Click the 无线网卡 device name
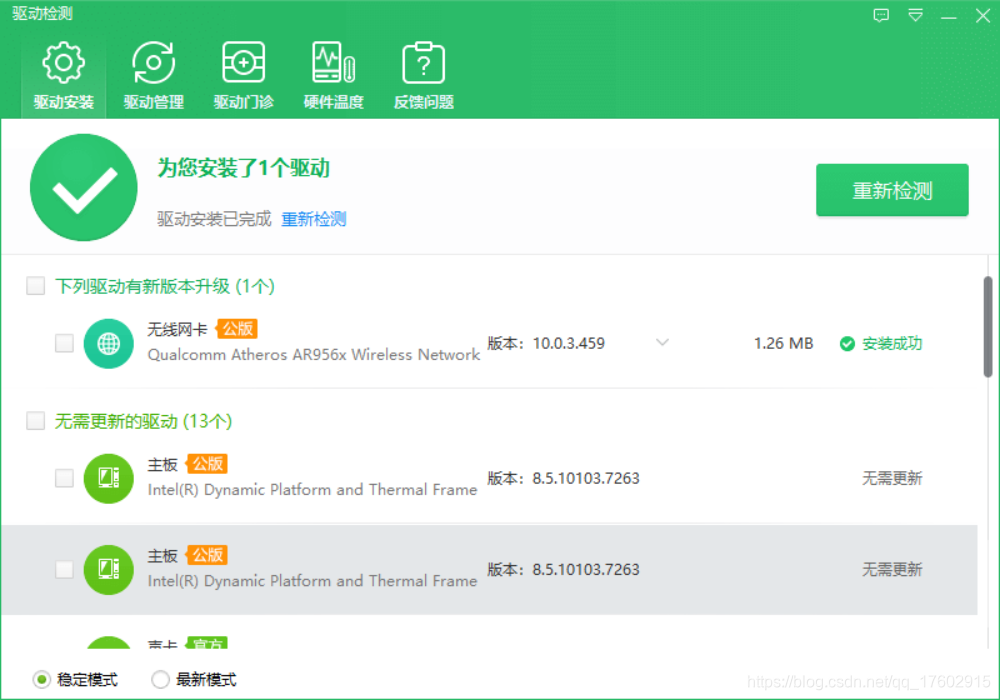 pyautogui.click(x=177, y=329)
